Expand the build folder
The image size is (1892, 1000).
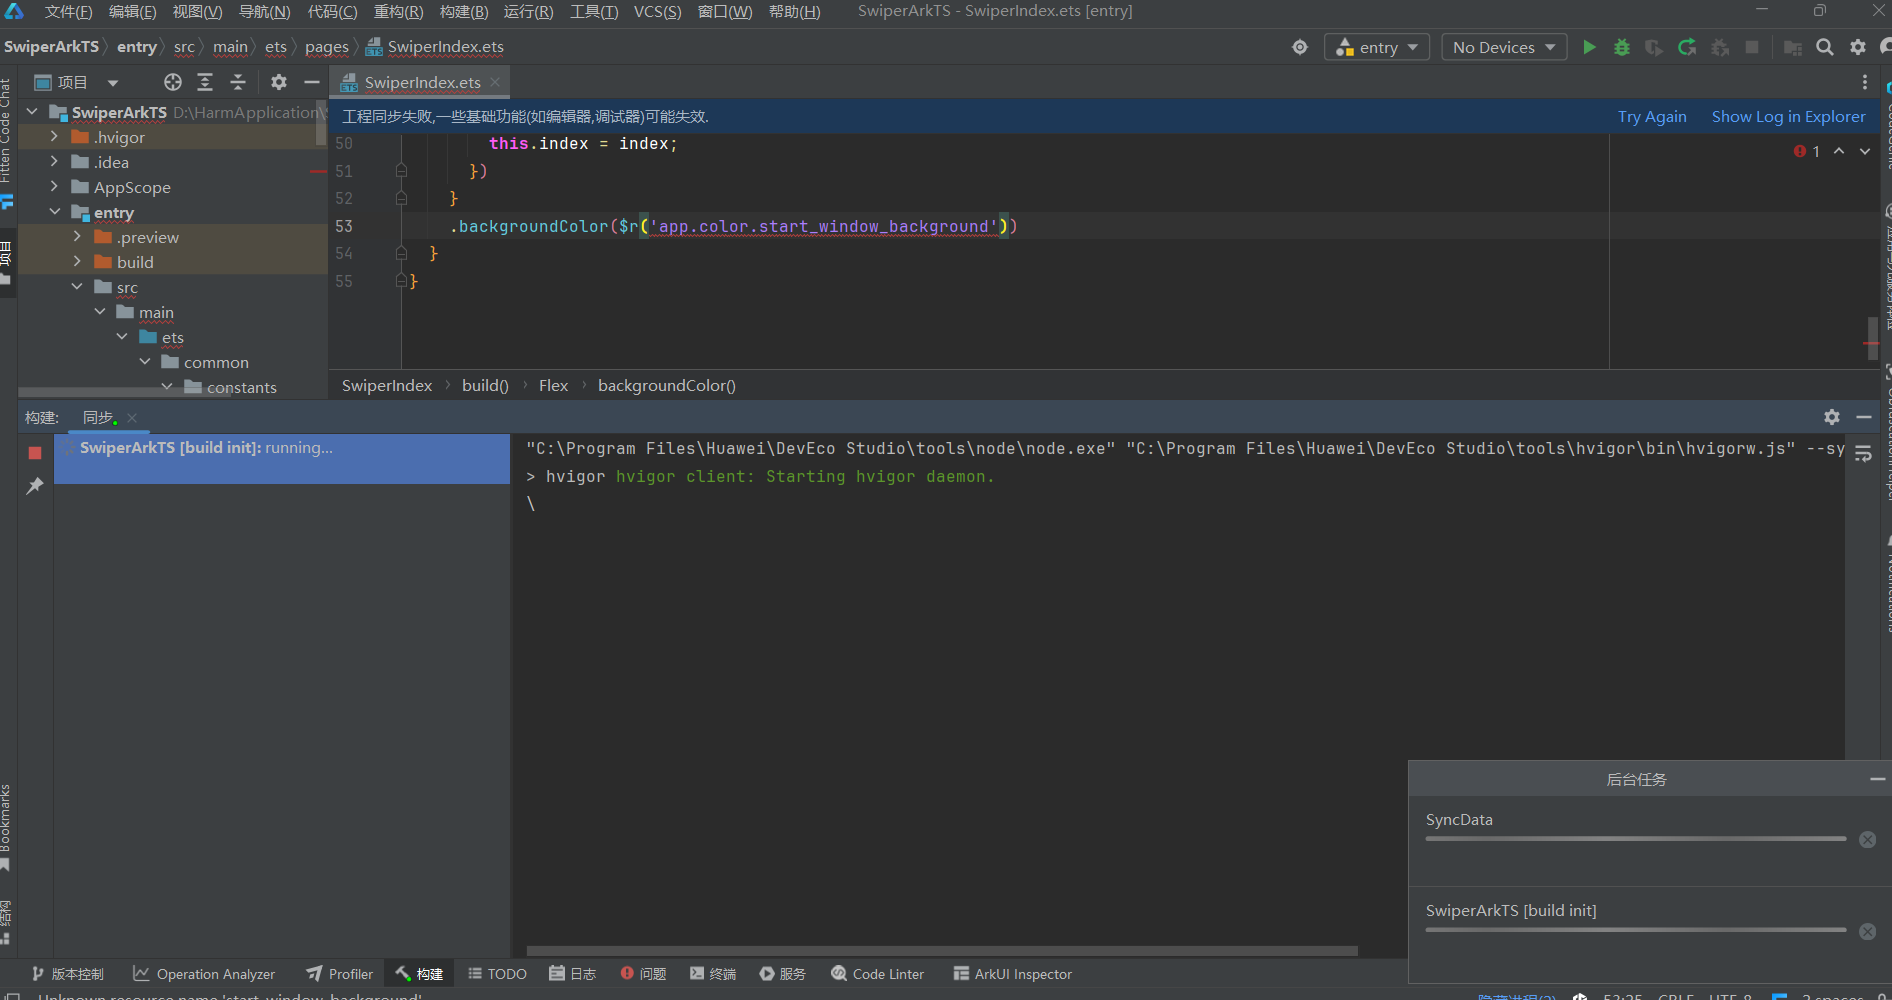click(77, 262)
